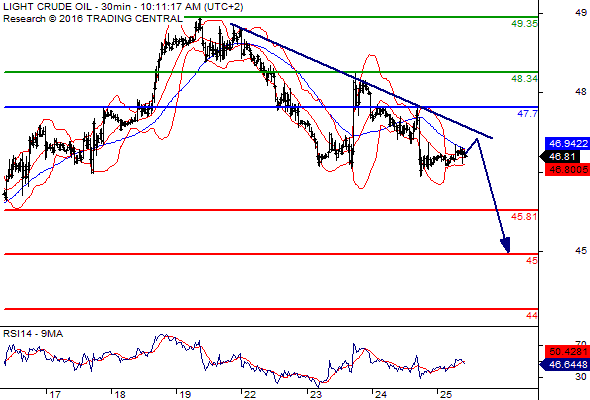Select date marker 25 on time axis
Viewport: 590px width, 400px height.
pos(446,395)
